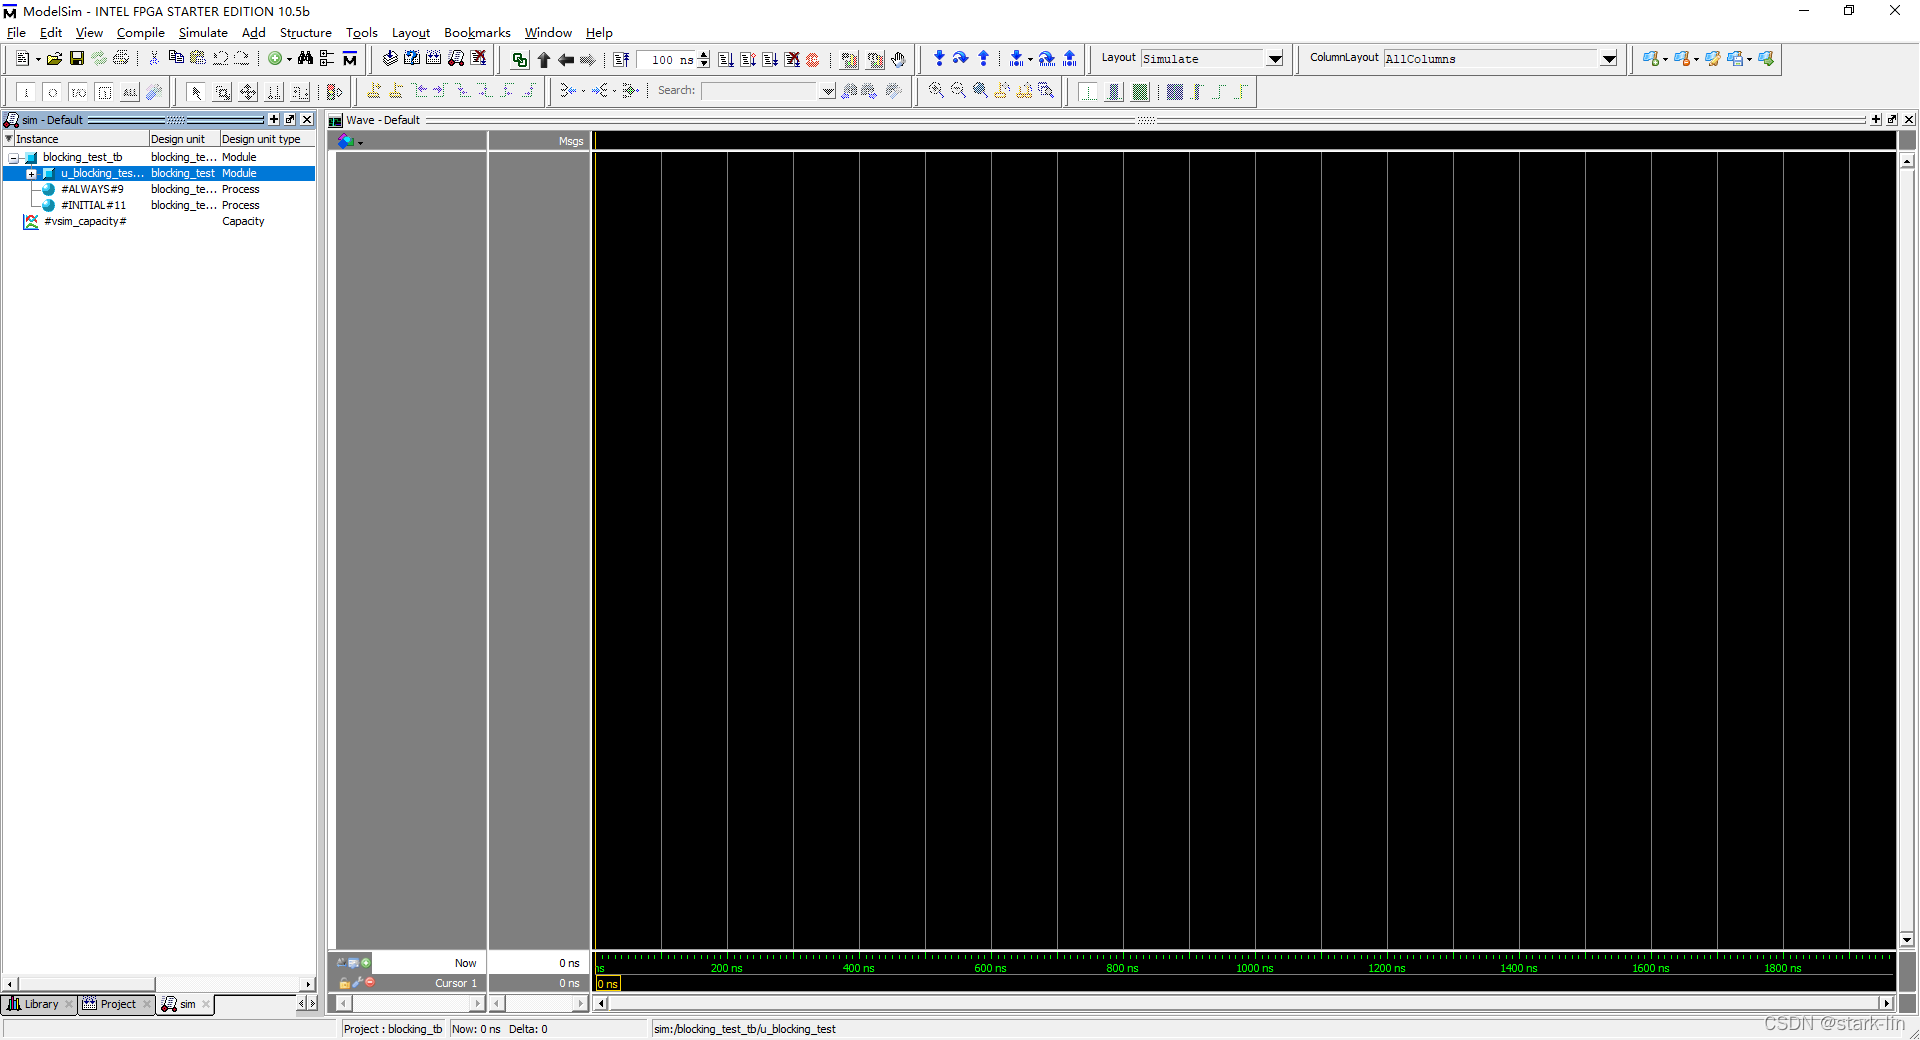Click the Break simulation icon with the red X
The height and width of the screenshot is (1040, 1920).
pyautogui.click(x=792, y=60)
